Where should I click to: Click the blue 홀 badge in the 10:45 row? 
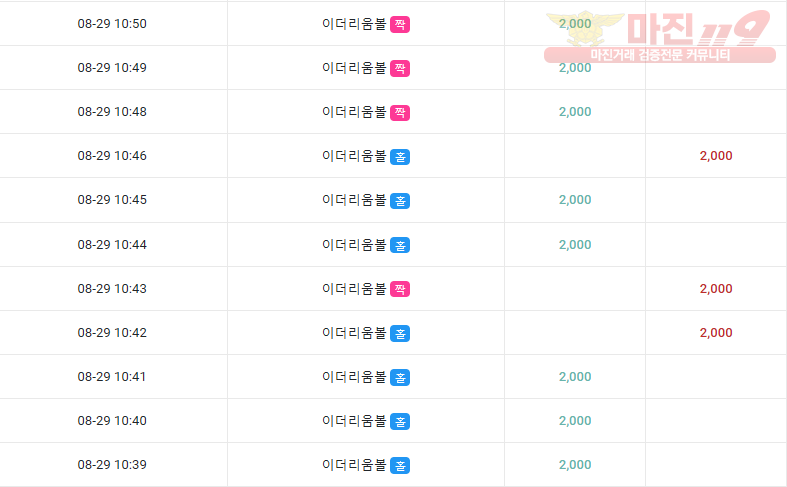click(400, 201)
